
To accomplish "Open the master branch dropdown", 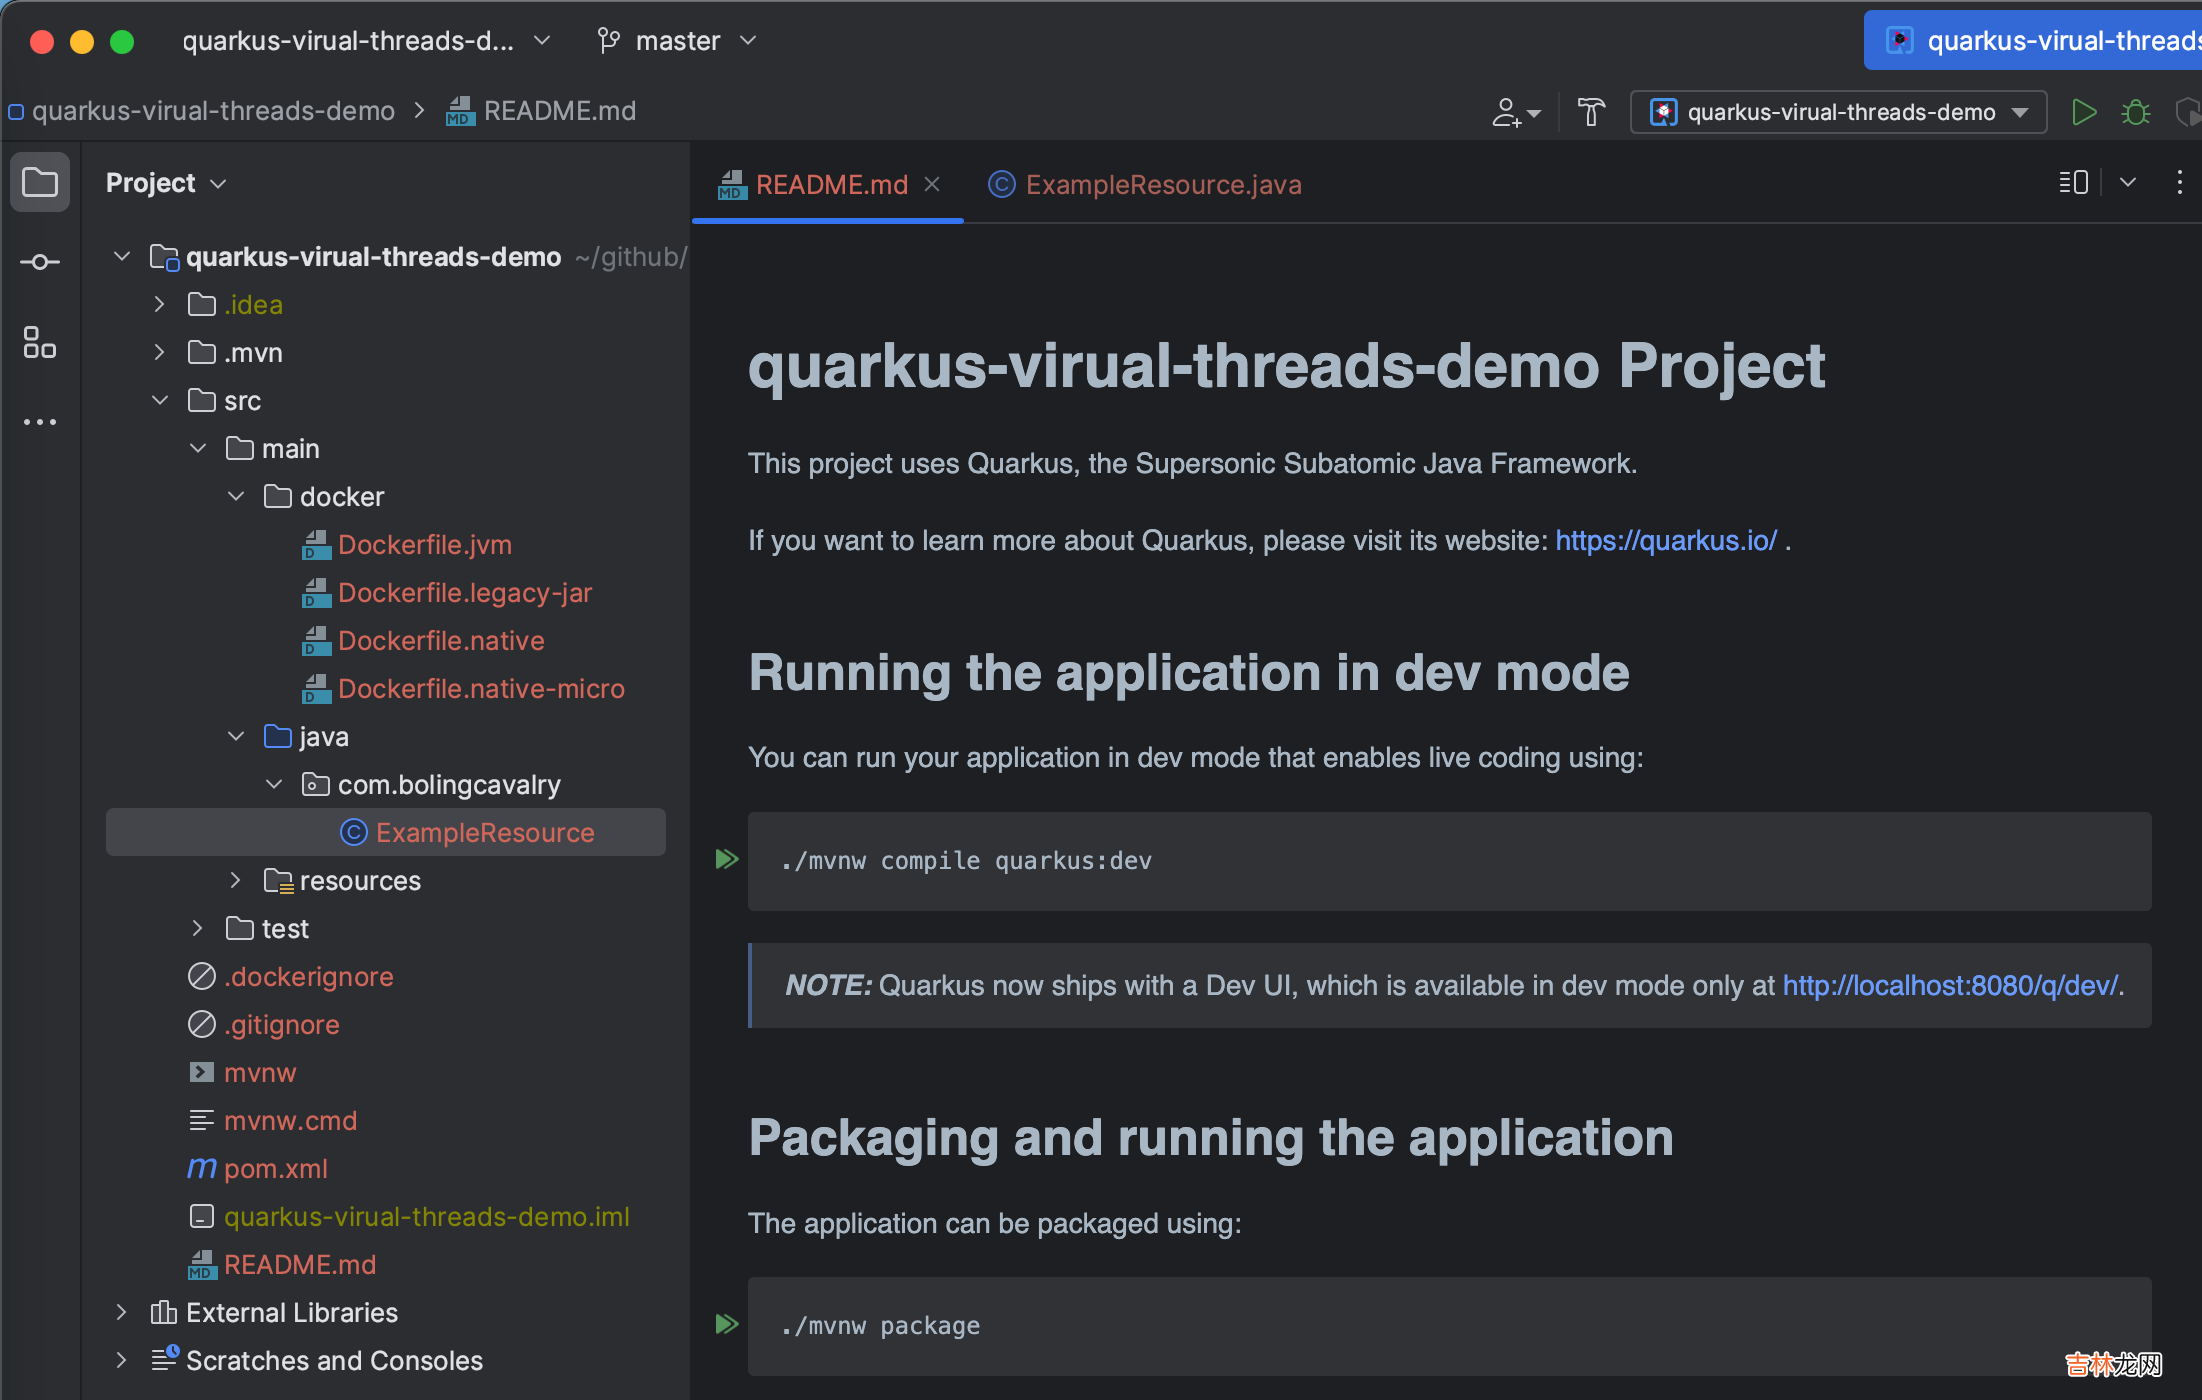I will [x=678, y=41].
